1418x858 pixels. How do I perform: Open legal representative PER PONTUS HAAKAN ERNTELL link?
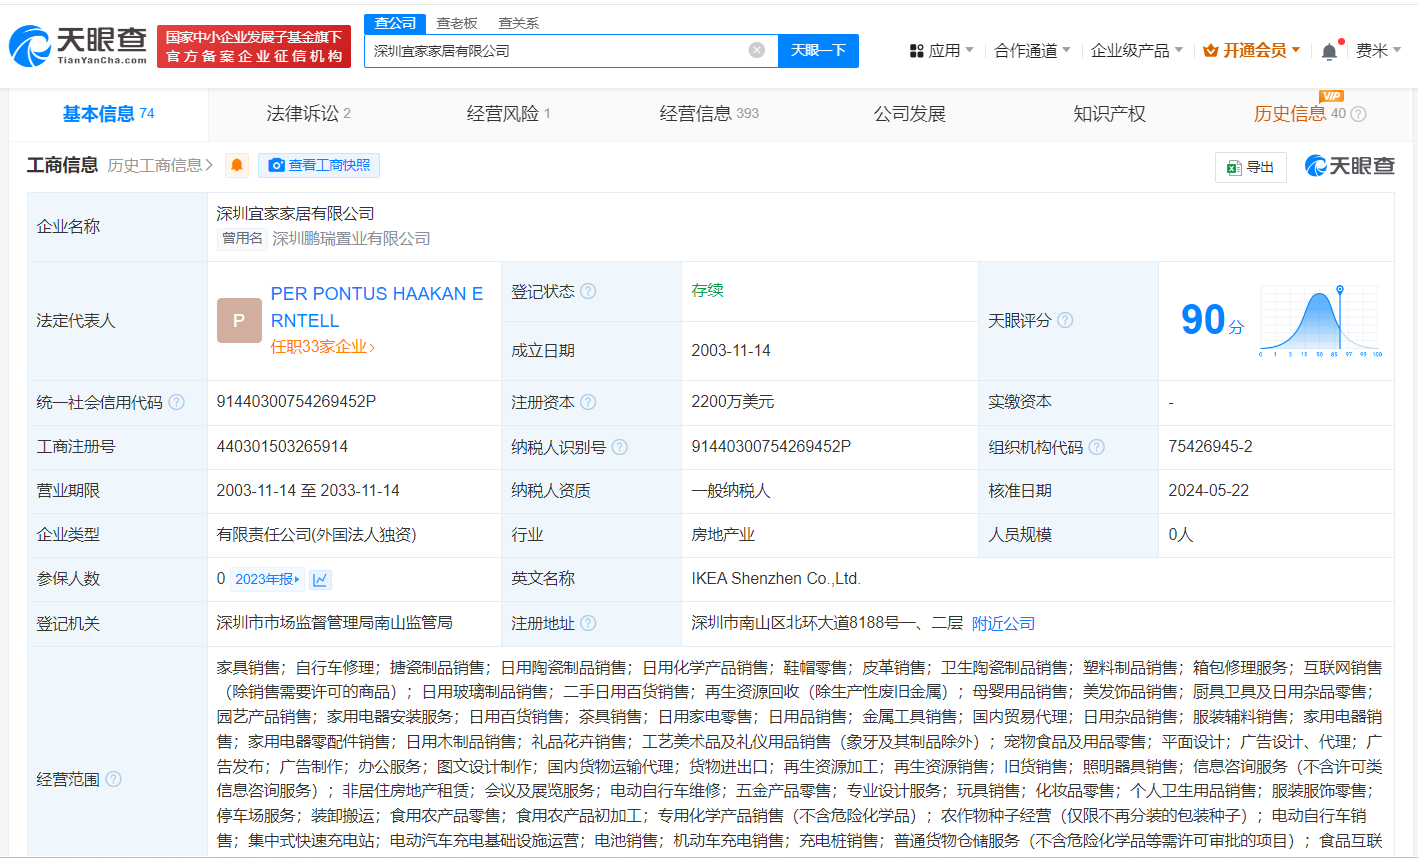point(377,307)
